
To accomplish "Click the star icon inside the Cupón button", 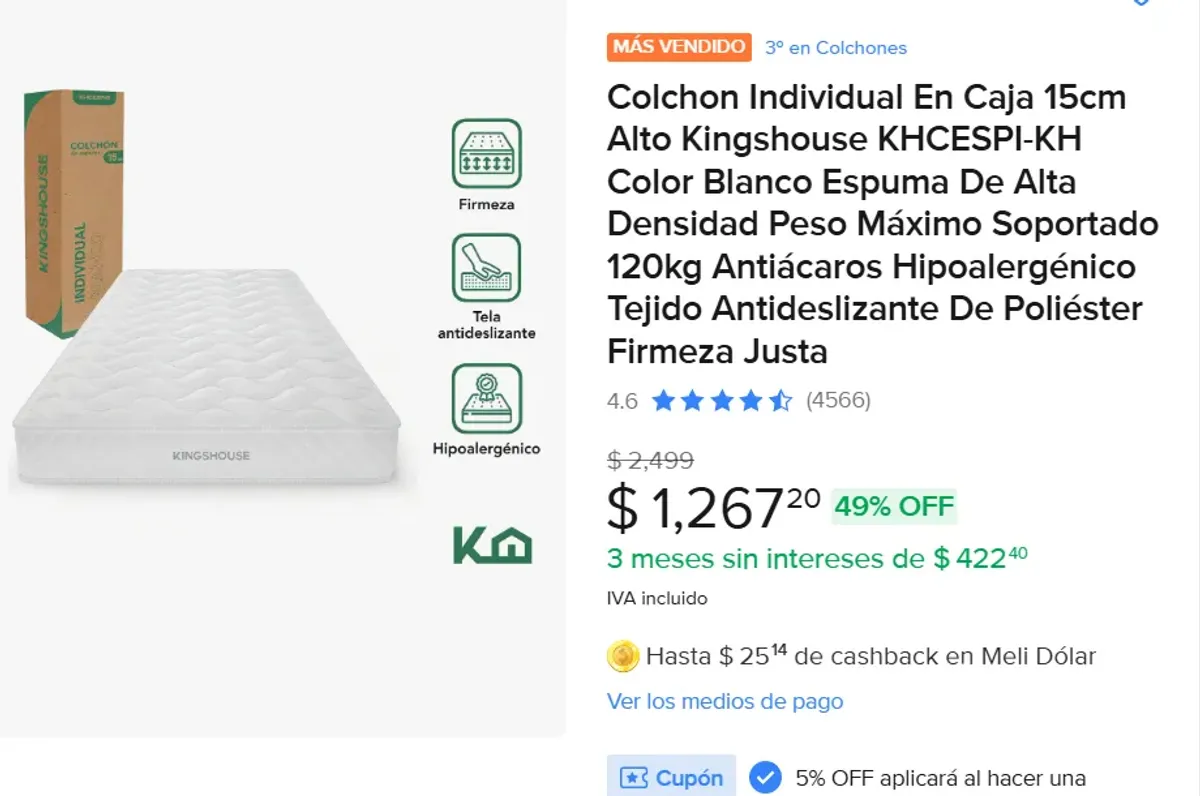I will (633, 777).
